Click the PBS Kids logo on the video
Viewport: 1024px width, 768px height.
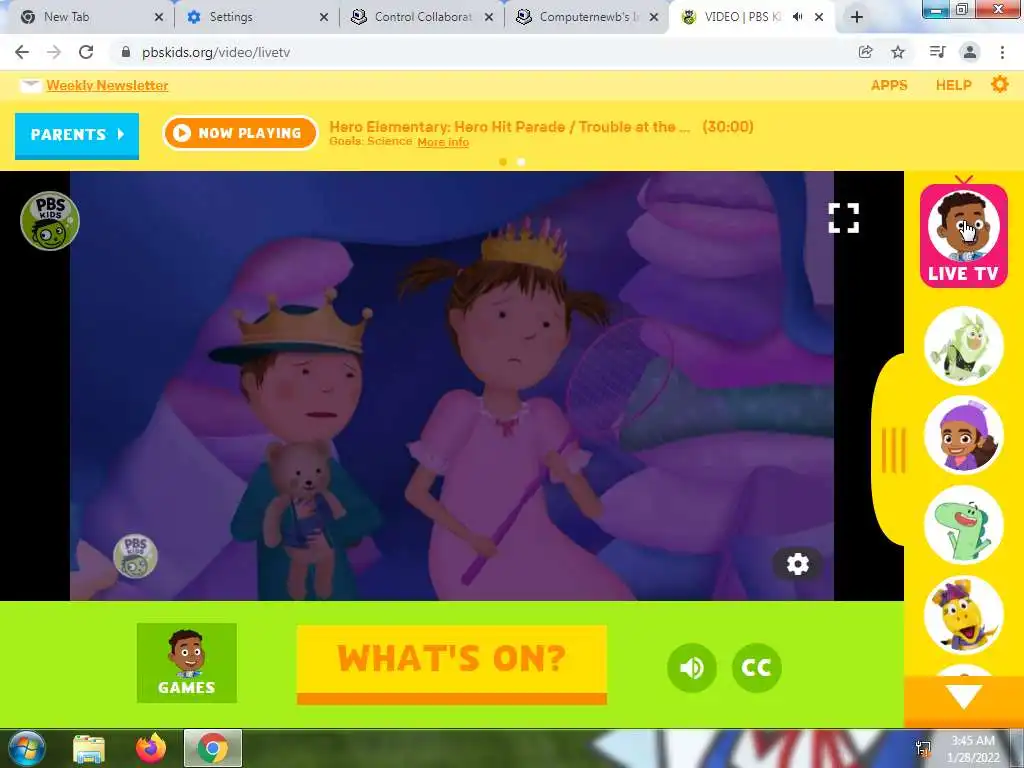tap(50, 221)
